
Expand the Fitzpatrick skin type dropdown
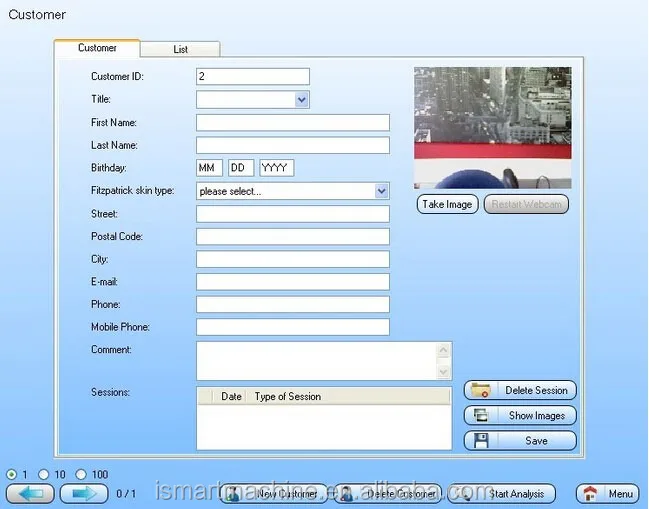pos(381,191)
